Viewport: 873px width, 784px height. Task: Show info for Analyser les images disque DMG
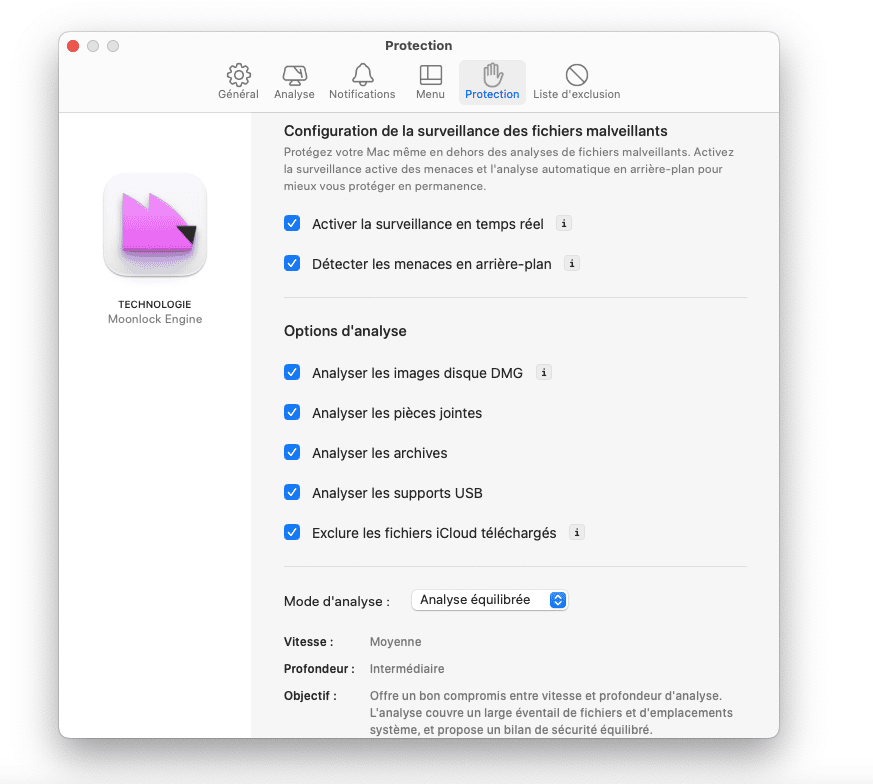tap(543, 373)
